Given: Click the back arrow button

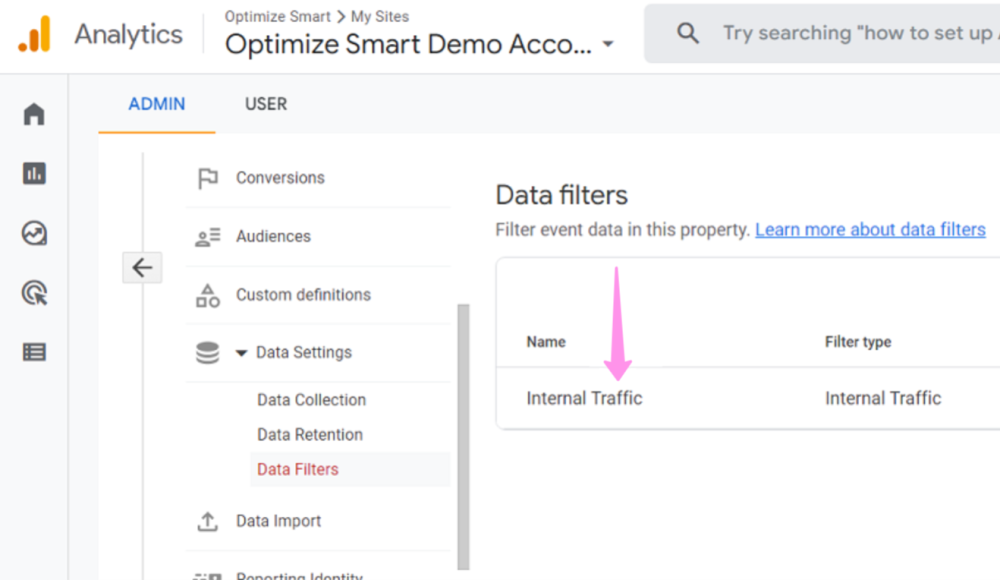Looking at the screenshot, I should pyautogui.click(x=142, y=267).
